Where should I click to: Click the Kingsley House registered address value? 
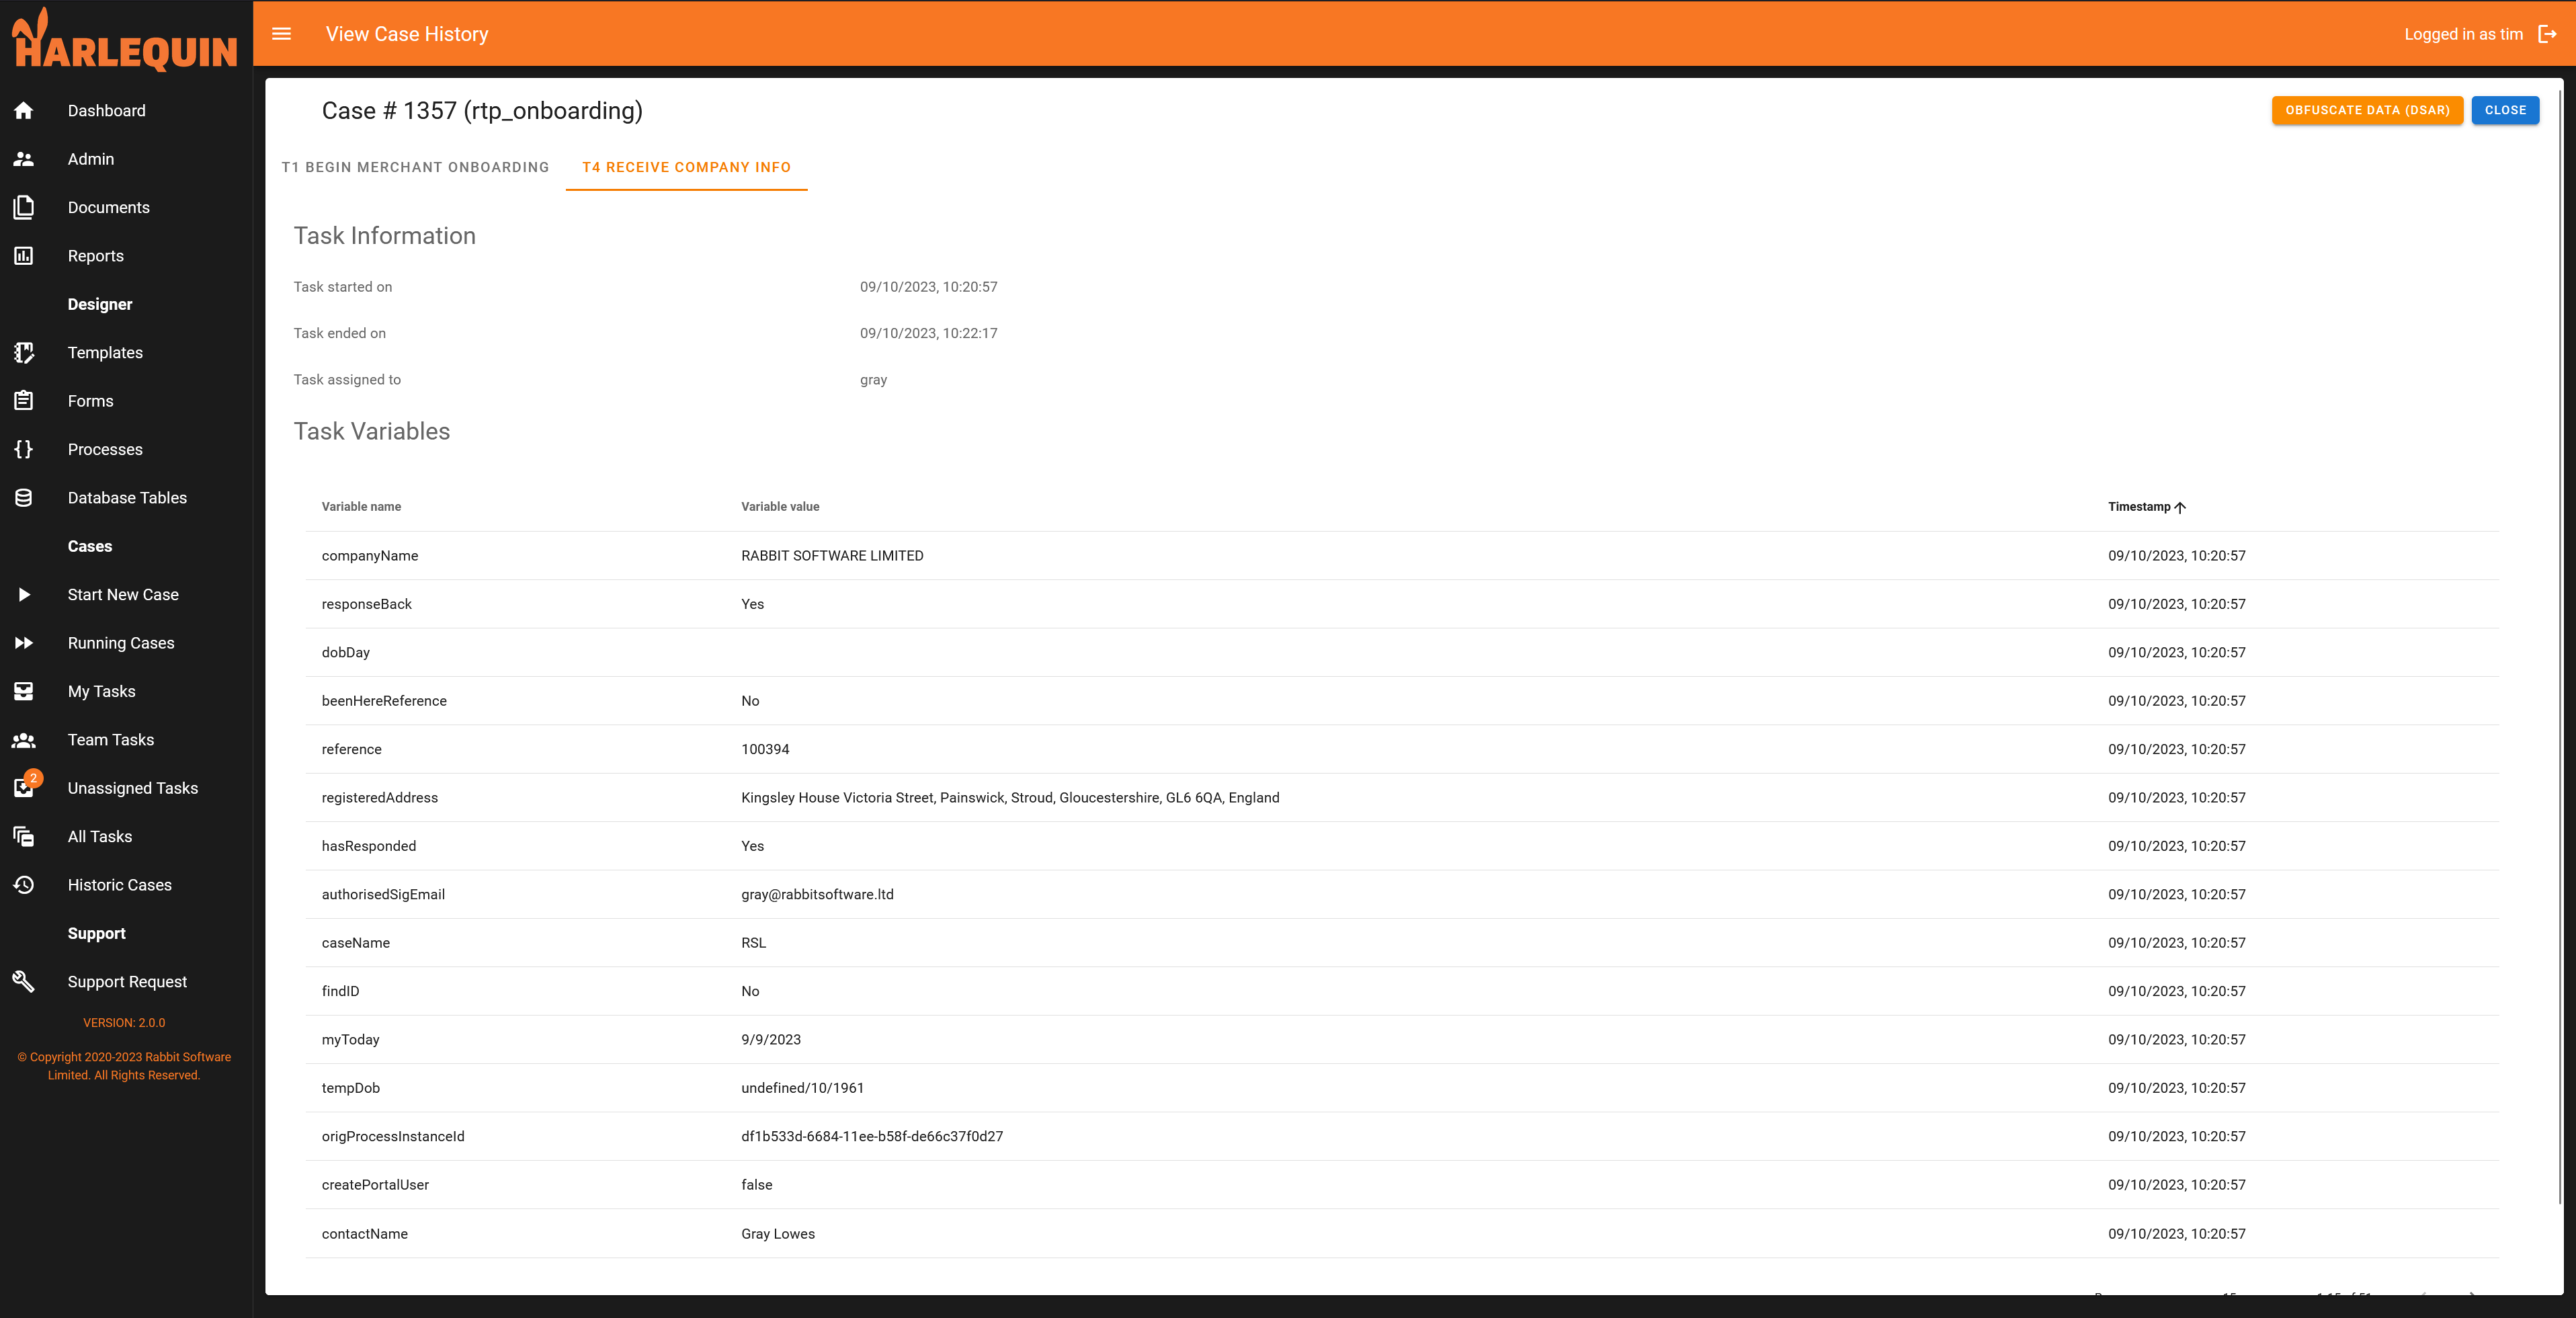click(x=1010, y=798)
